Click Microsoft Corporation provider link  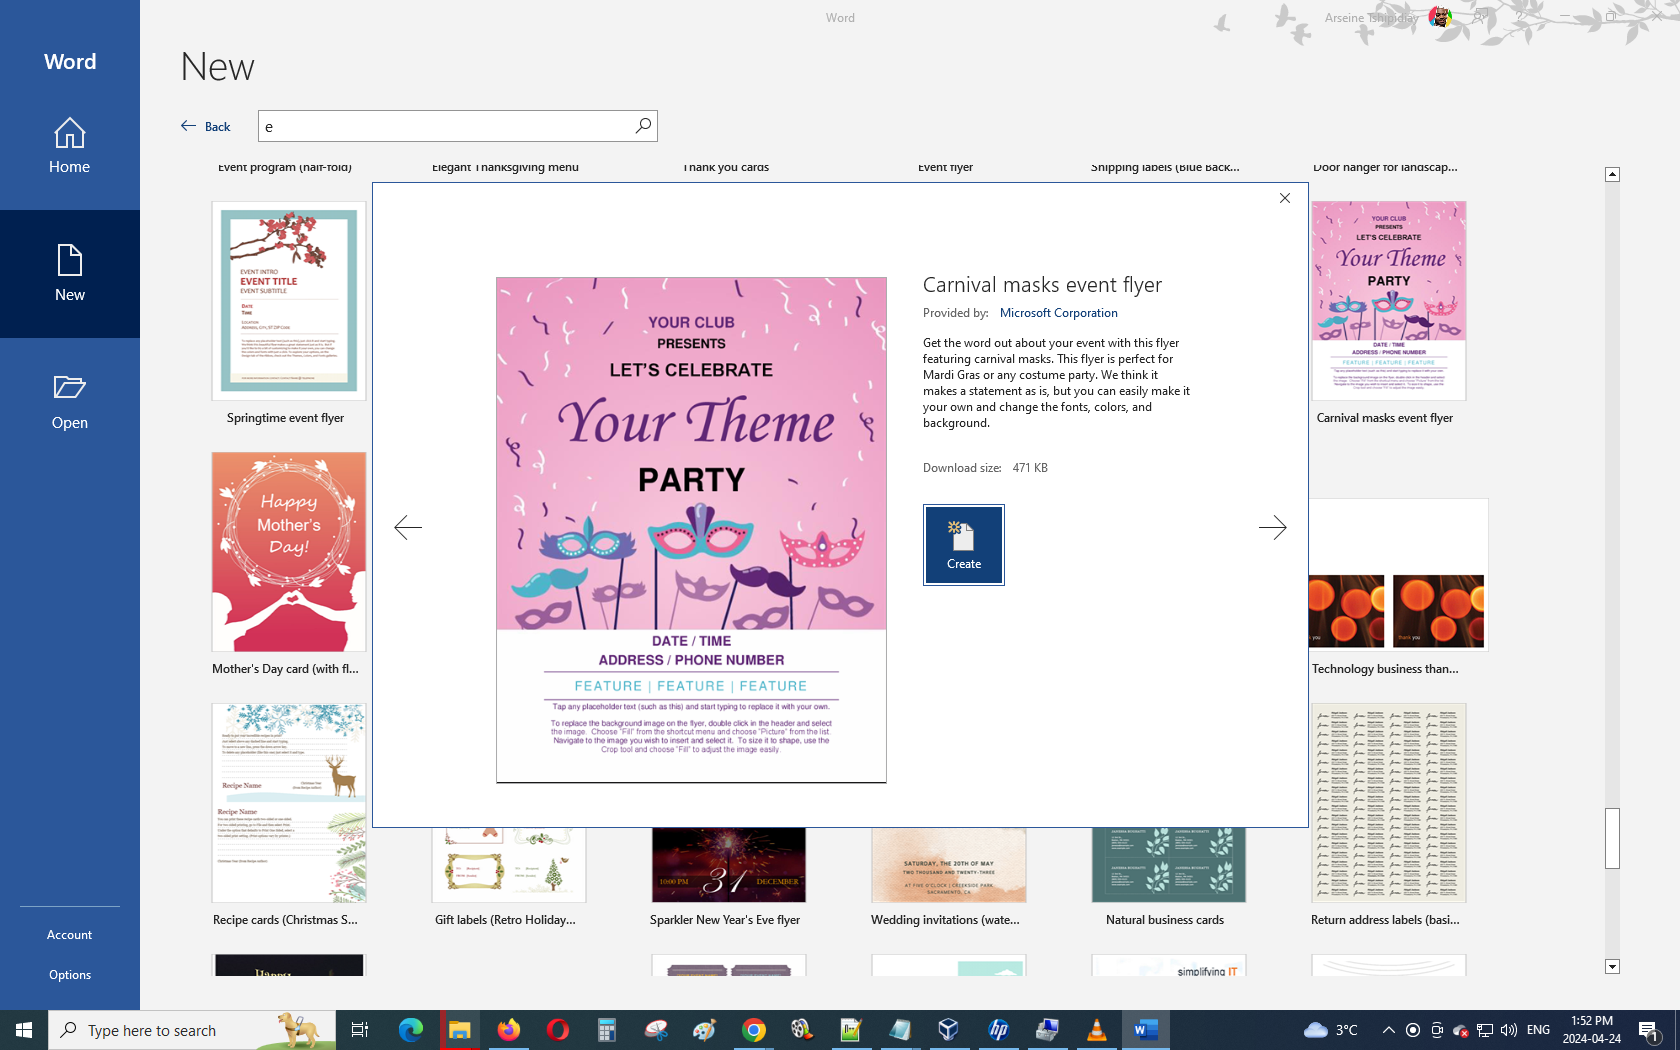coord(1058,313)
